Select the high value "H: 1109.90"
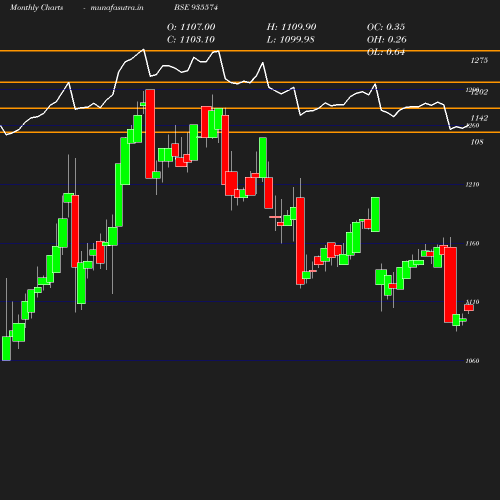Image resolution: width=500 pixels, height=500 pixels. click(291, 27)
